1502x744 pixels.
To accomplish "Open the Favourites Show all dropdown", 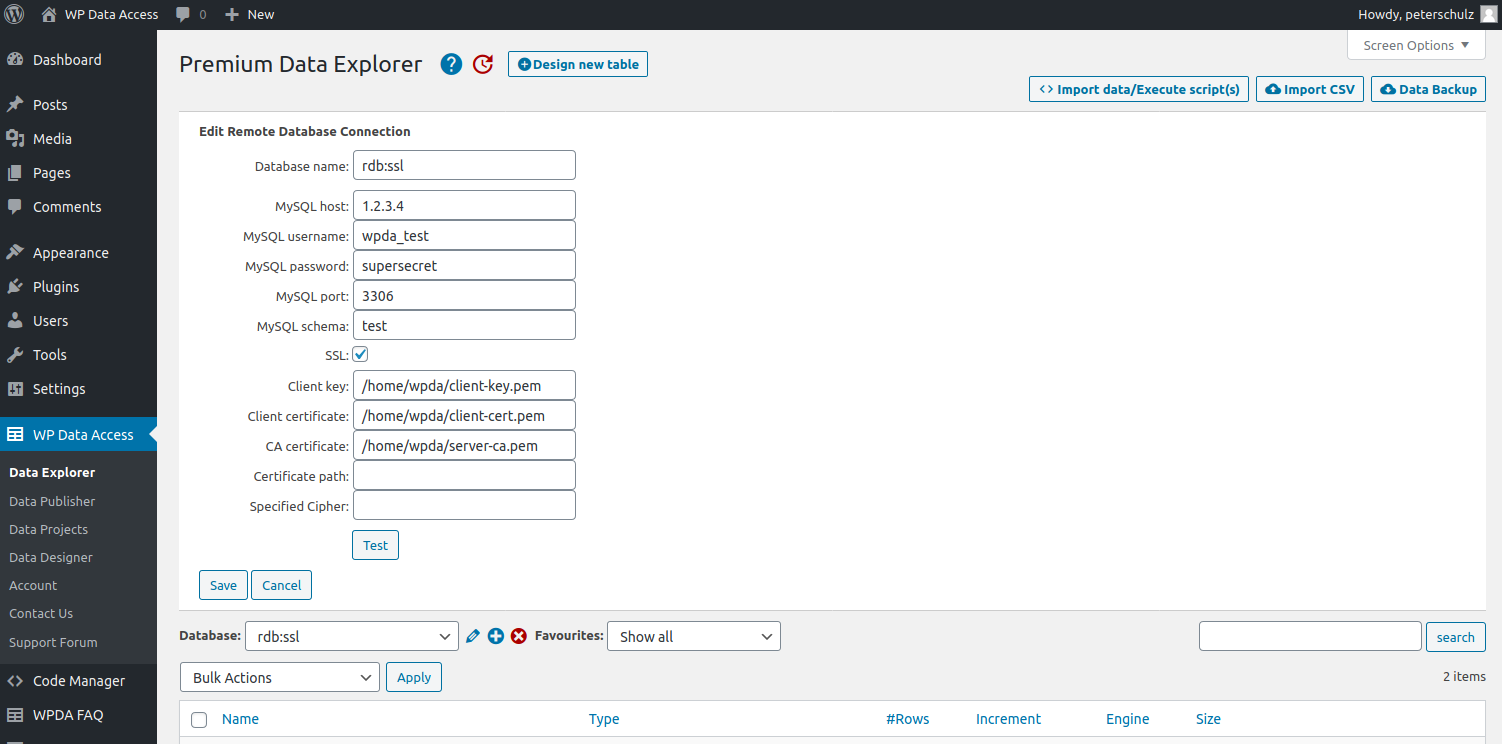I will (694, 636).
